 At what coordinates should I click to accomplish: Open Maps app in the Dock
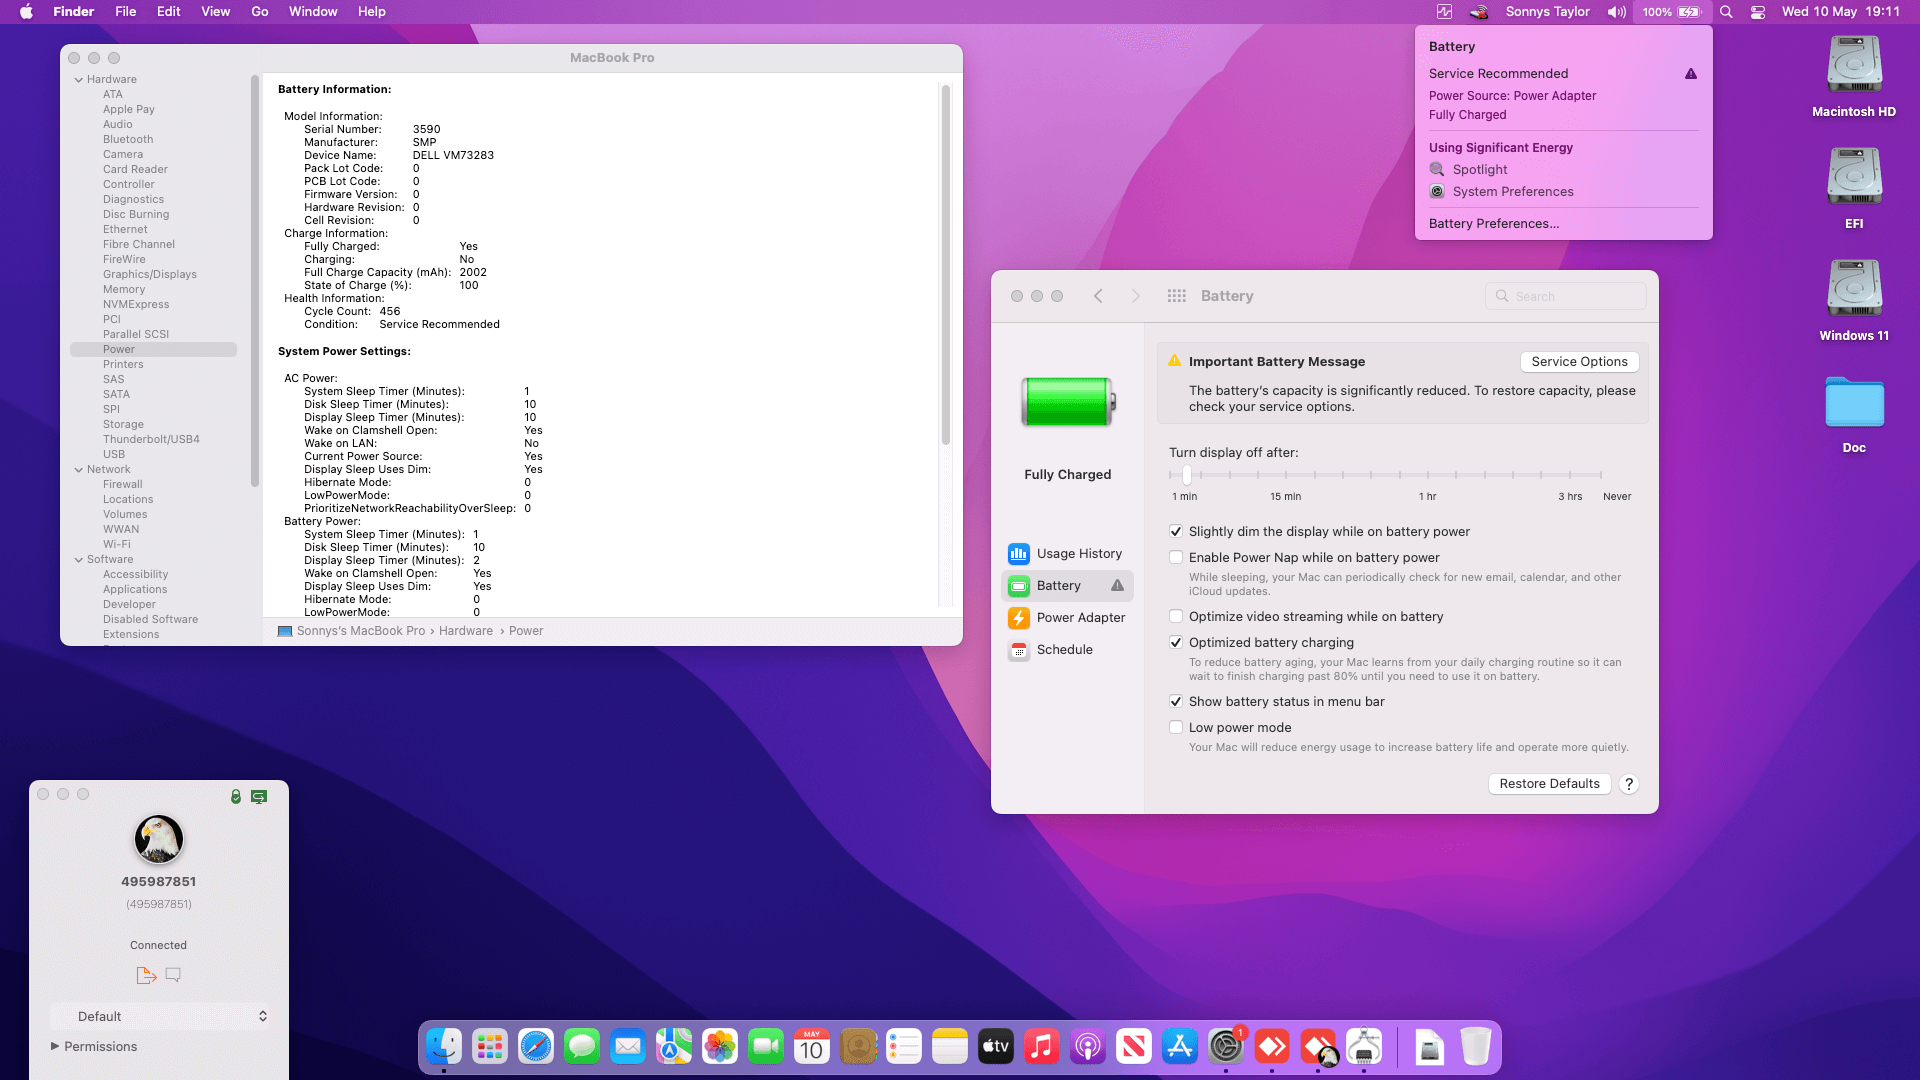point(674,1047)
